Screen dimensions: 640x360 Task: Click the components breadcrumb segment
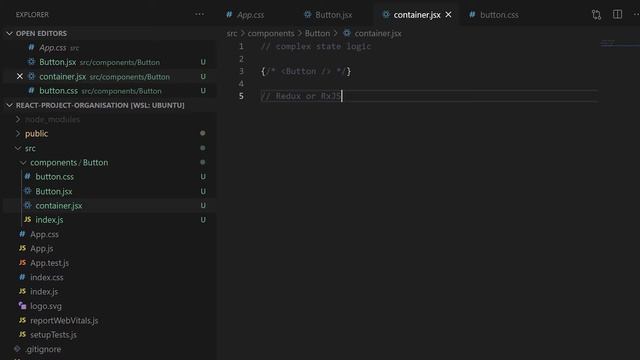[271, 33]
